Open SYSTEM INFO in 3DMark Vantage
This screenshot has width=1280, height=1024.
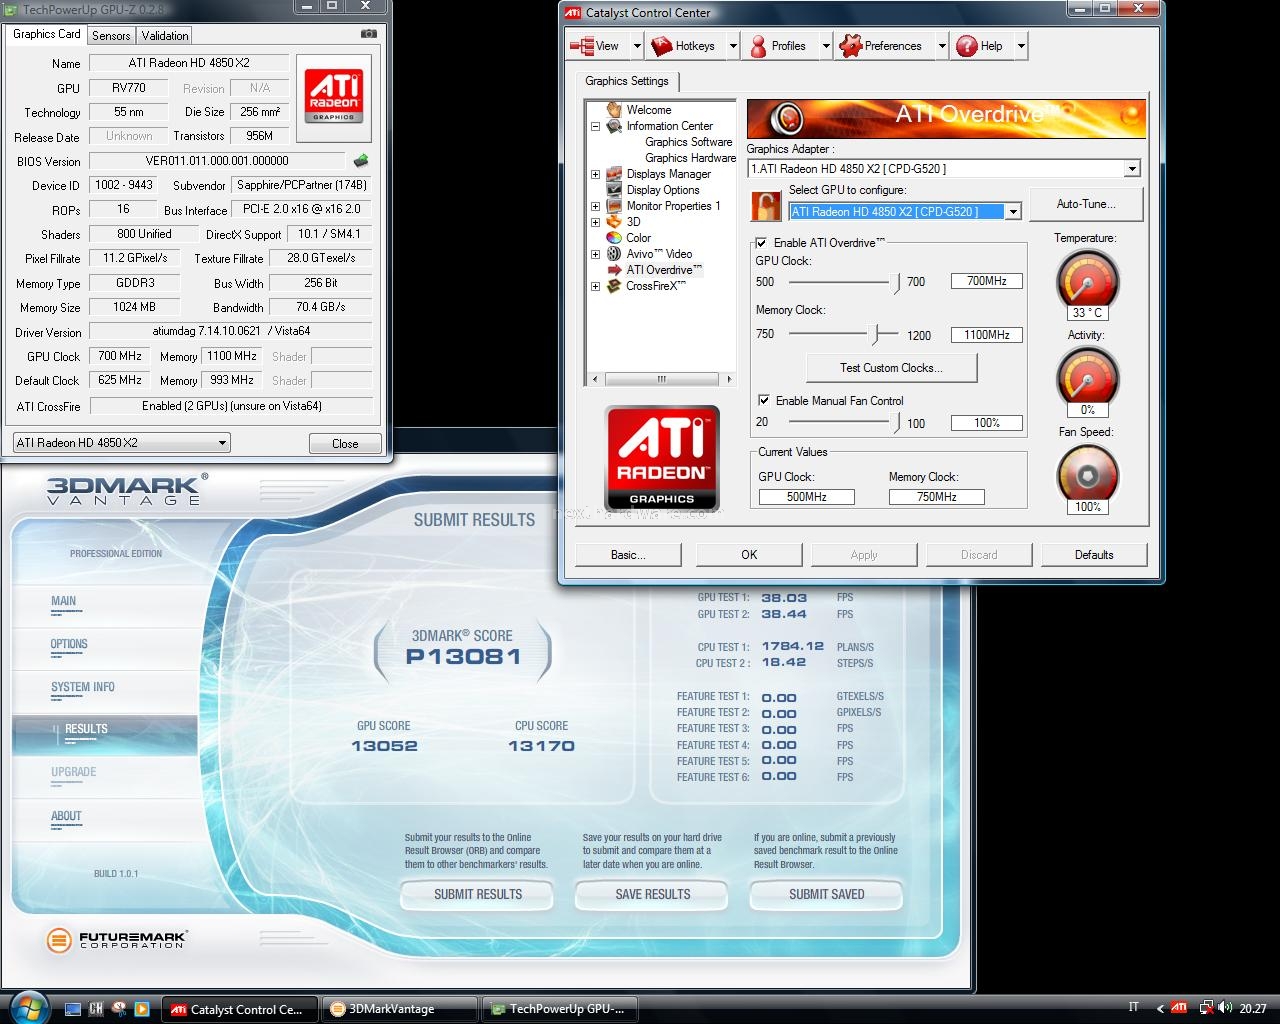pyautogui.click(x=83, y=687)
